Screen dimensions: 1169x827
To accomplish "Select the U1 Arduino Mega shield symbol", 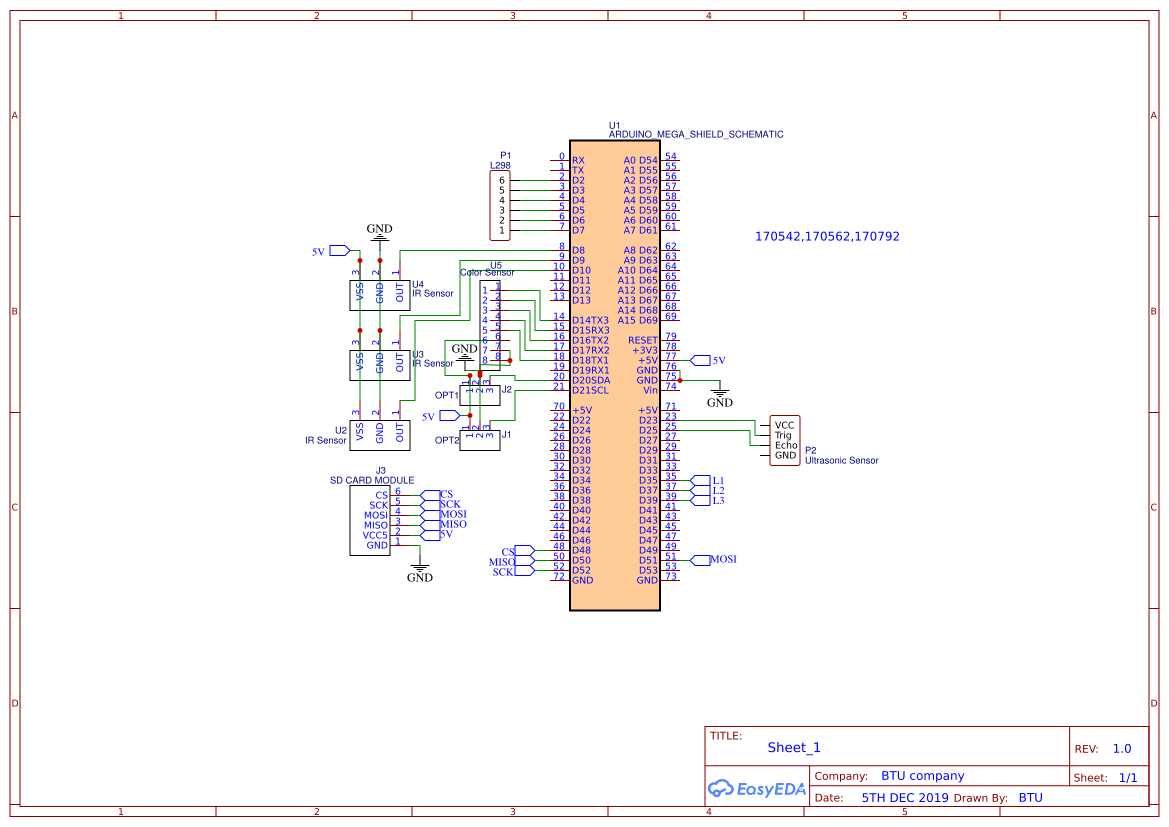I will coord(615,375).
